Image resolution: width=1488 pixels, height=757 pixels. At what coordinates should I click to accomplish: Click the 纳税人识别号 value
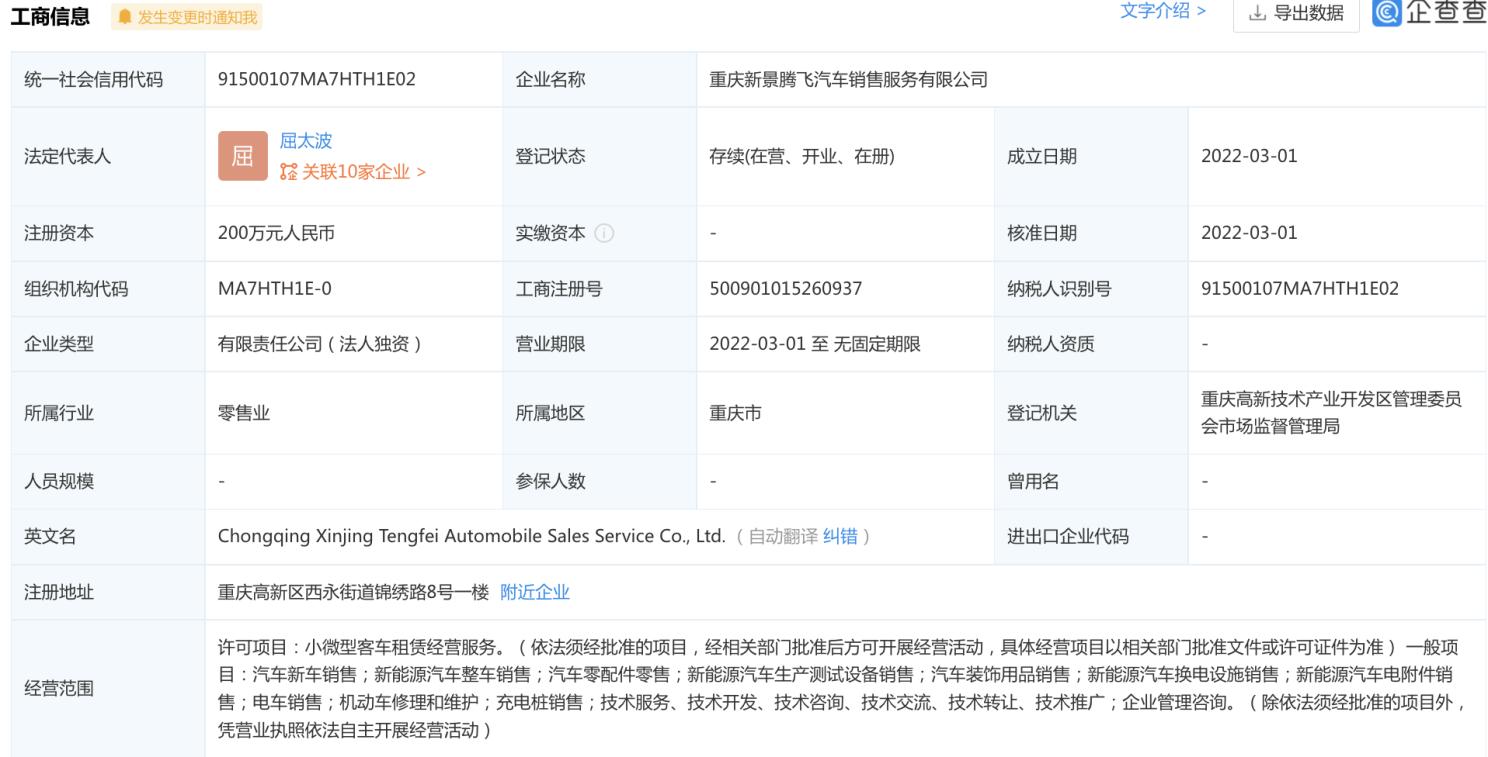1300,289
